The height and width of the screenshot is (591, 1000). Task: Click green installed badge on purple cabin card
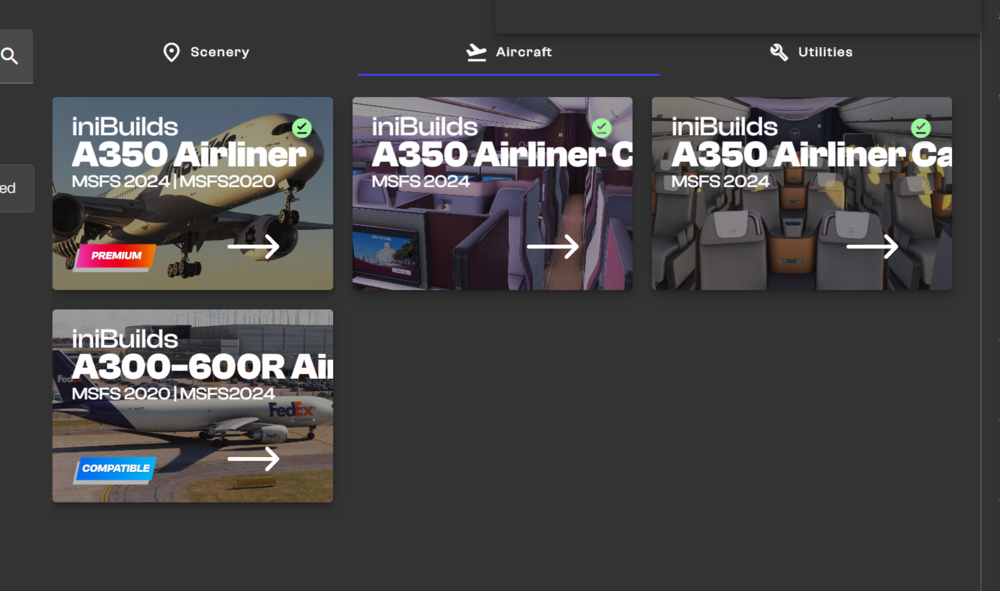[x=601, y=128]
